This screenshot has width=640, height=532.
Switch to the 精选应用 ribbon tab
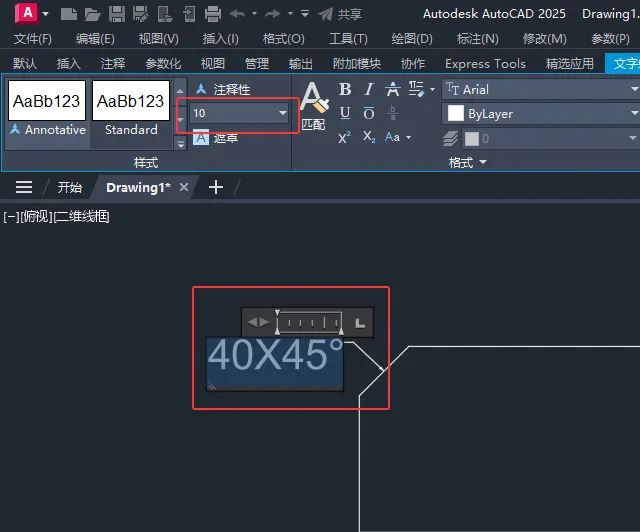[x=570, y=63]
